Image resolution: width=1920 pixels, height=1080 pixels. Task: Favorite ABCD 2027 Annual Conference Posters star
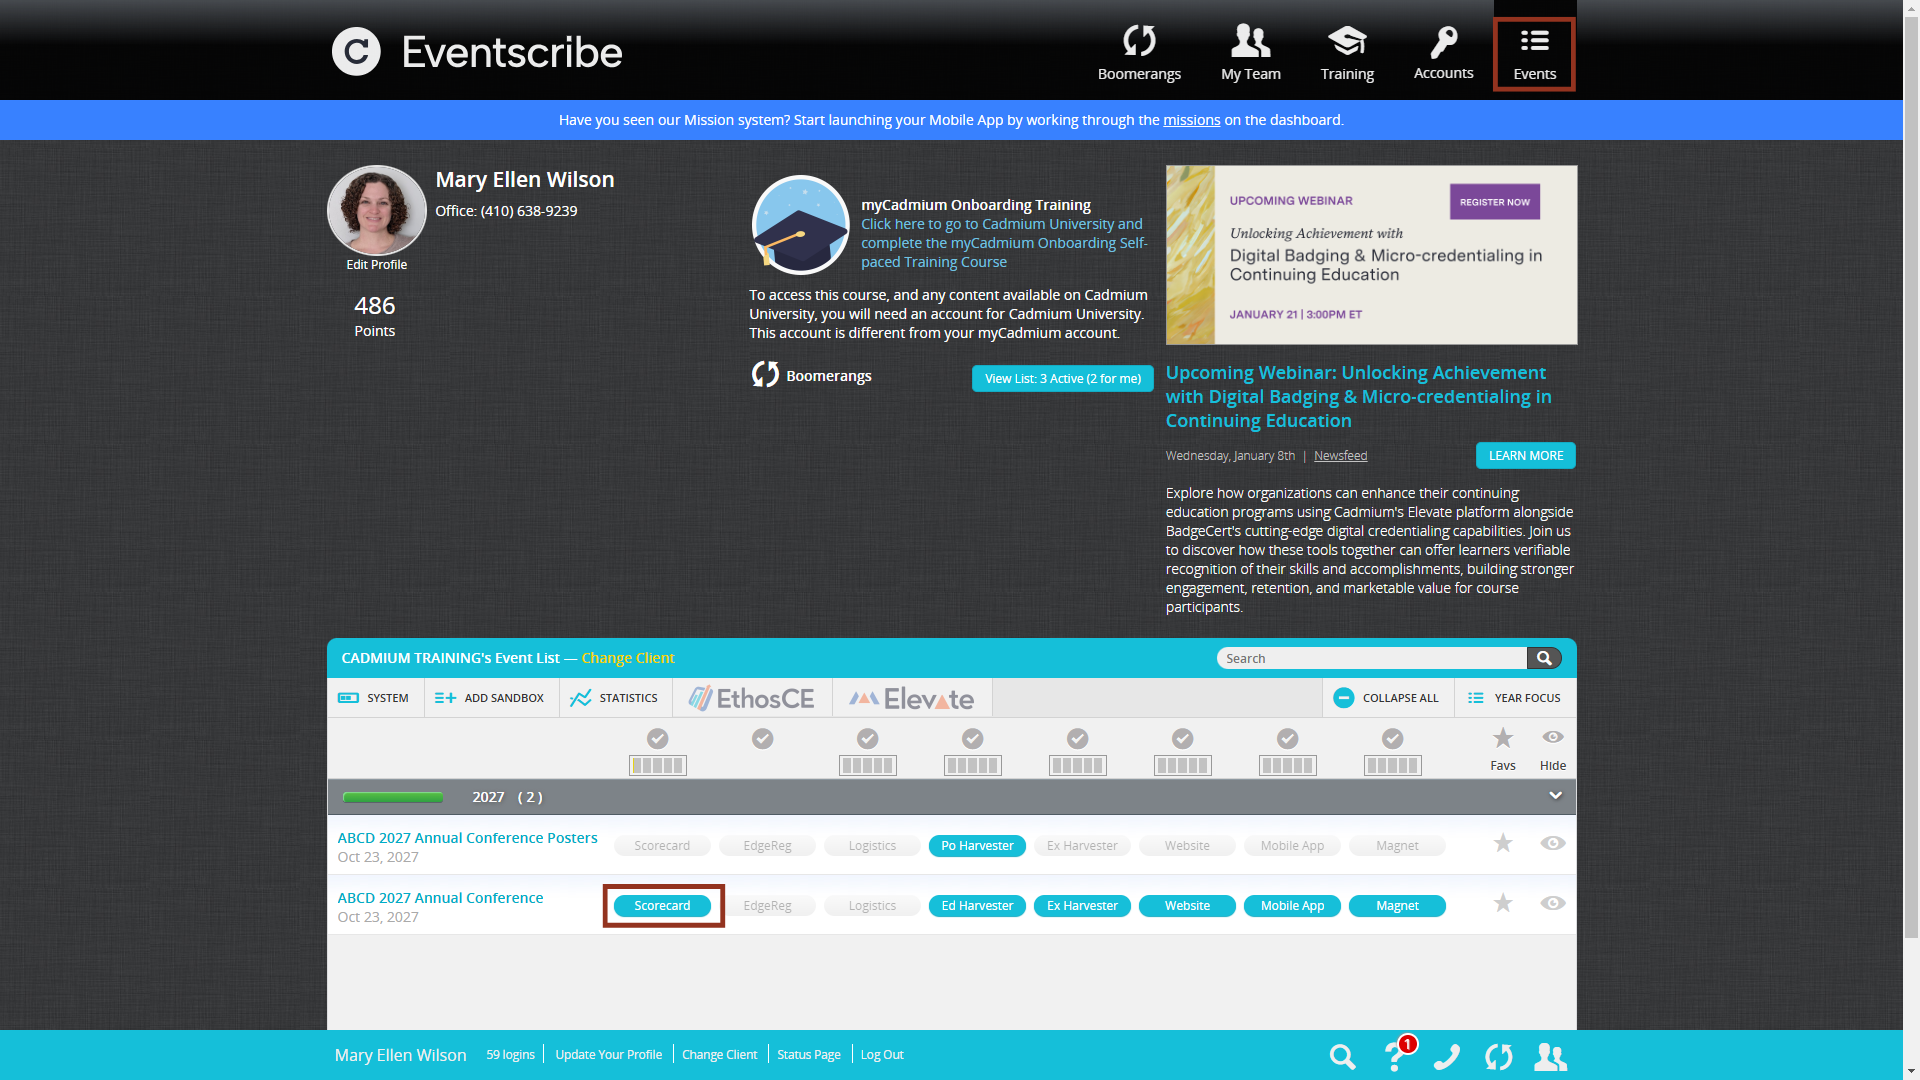pos(1502,844)
